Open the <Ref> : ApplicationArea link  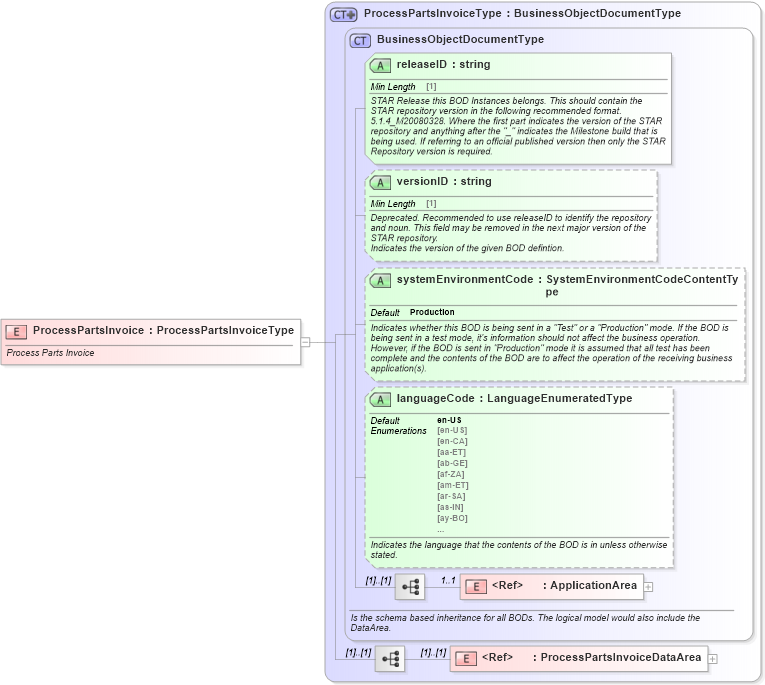(x=564, y=585)
